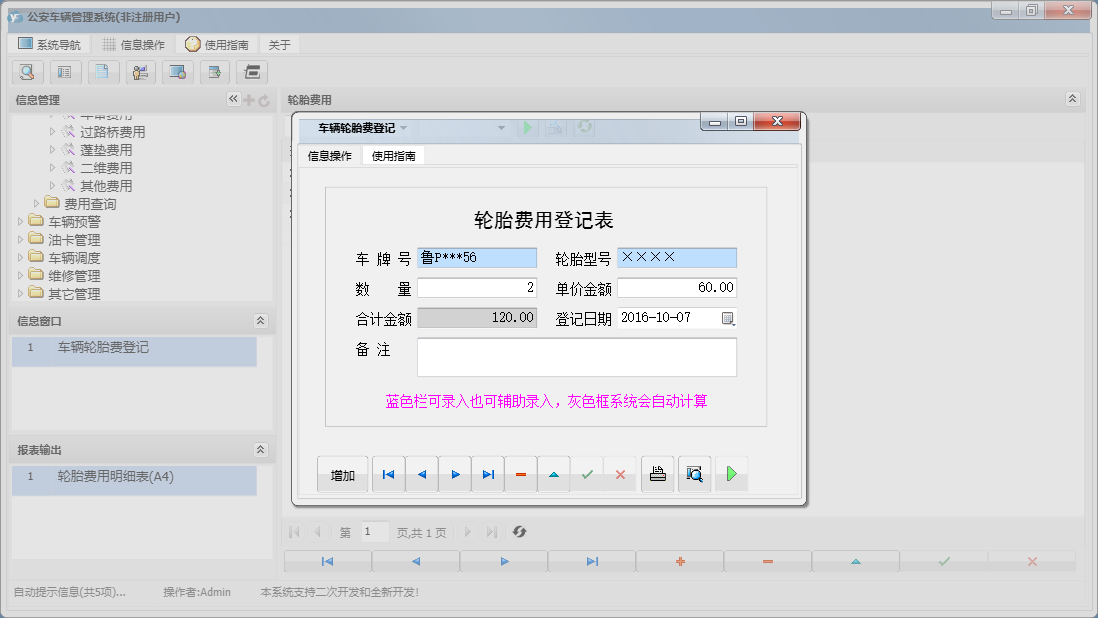Open print preview in the registration dialog
The image size is (1098, 618).
pyautogui.click(x=694, y=473)
